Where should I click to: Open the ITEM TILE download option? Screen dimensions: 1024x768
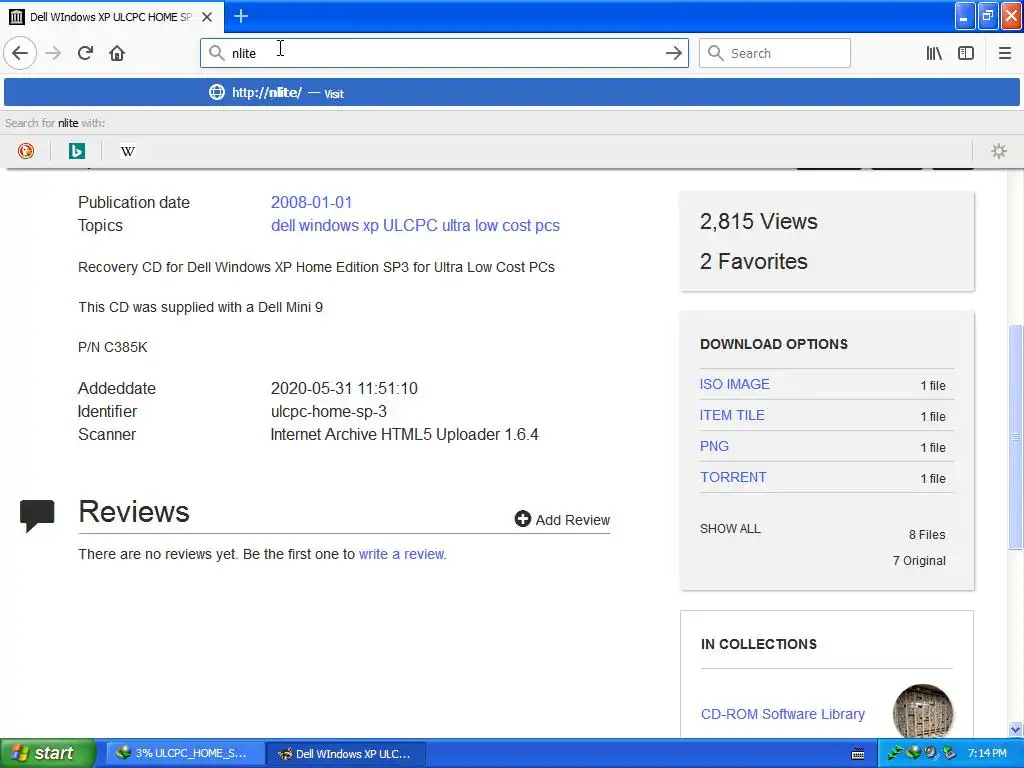732,415
